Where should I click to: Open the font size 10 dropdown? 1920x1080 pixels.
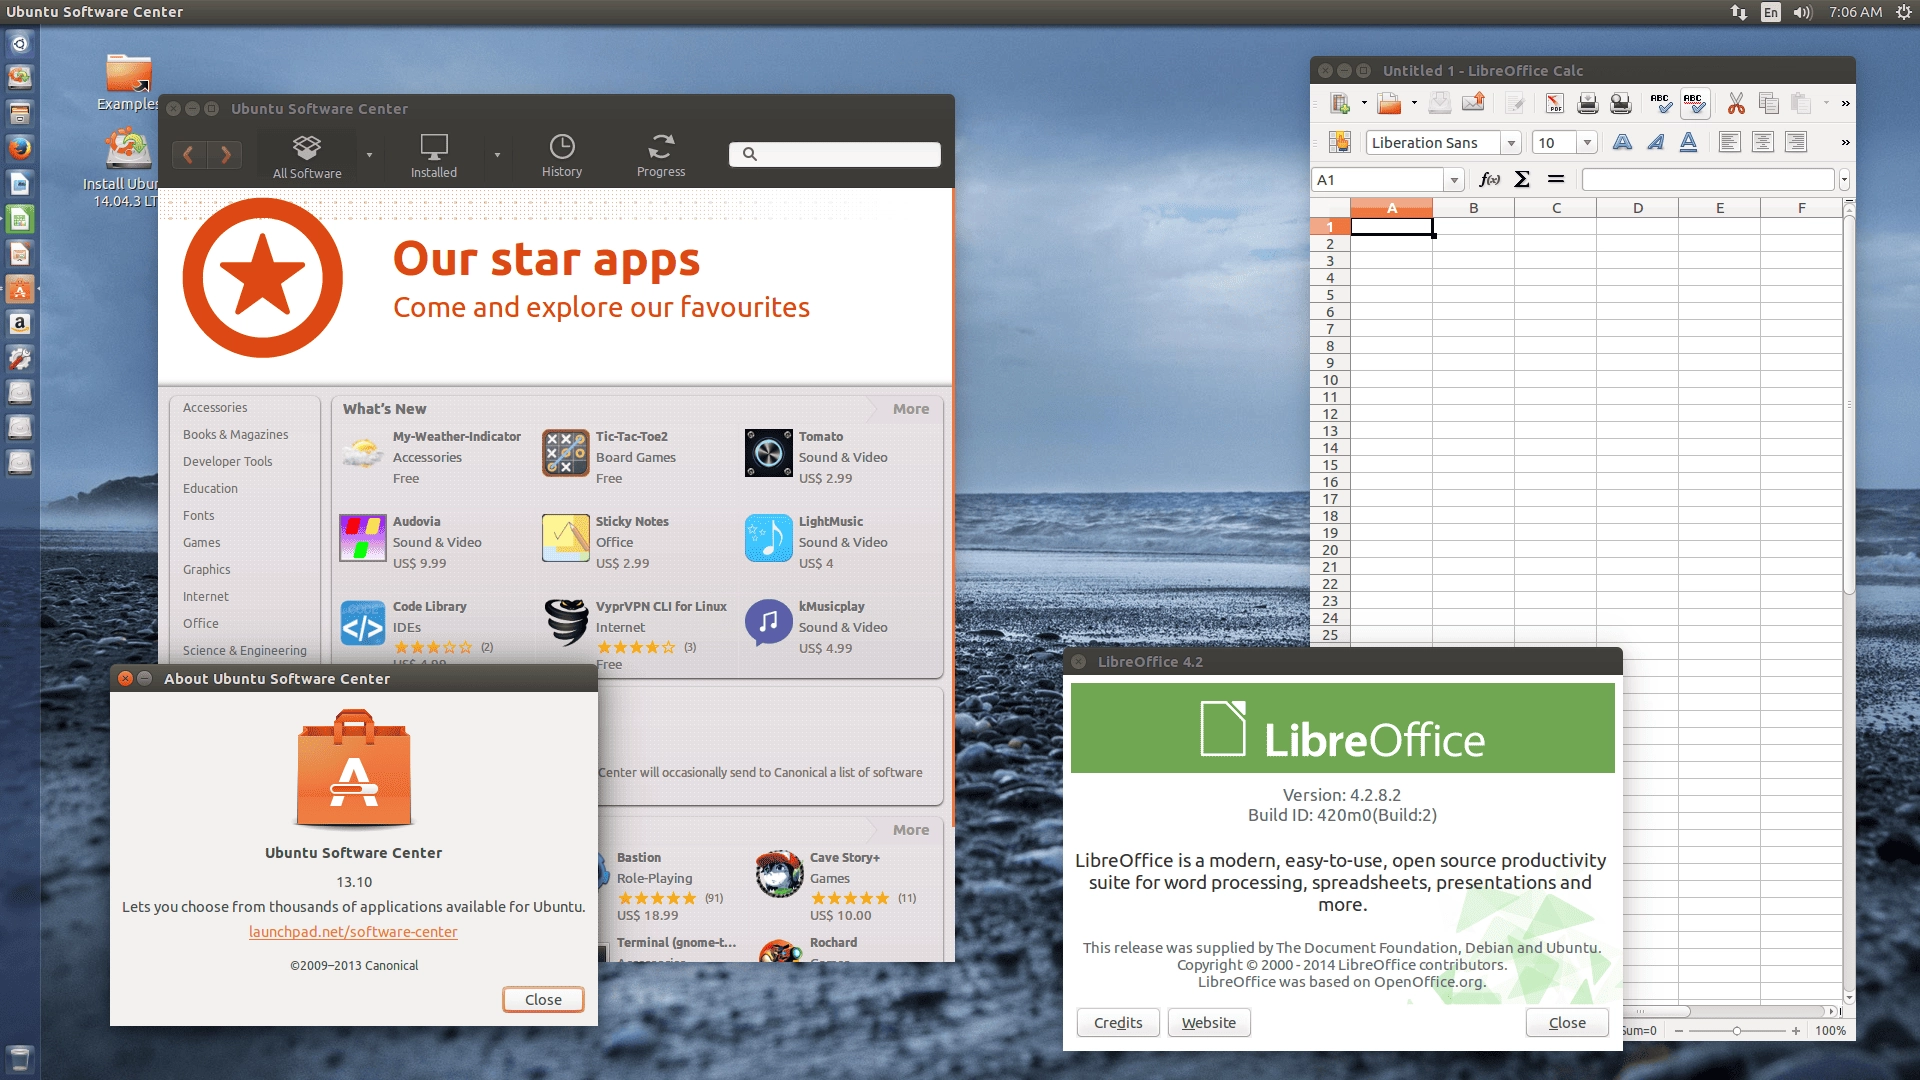click(x=1587, y=143)
